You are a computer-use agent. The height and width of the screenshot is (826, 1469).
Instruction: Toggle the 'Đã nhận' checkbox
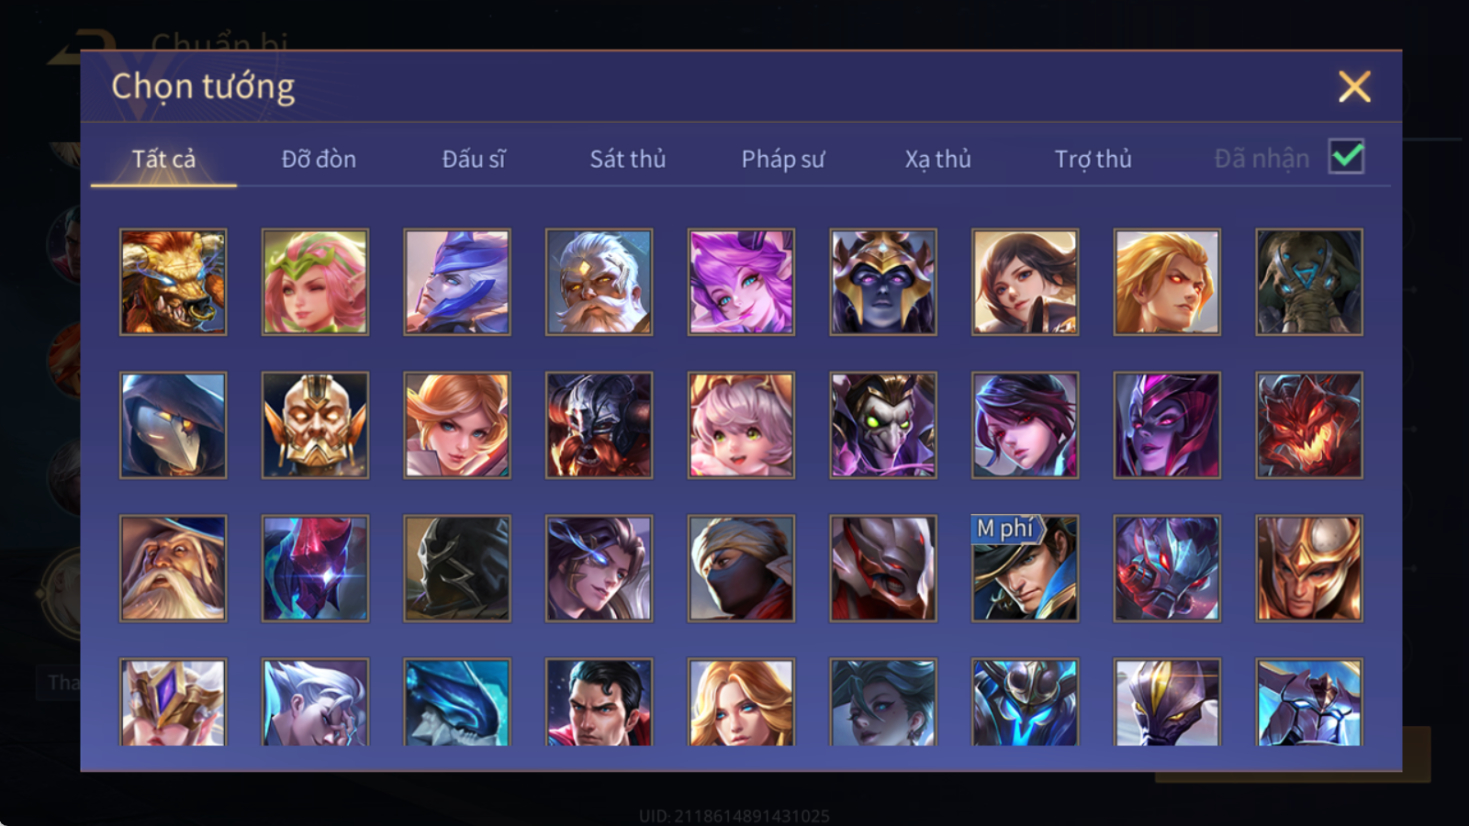pyautogui.click(x=1346, y=157)
